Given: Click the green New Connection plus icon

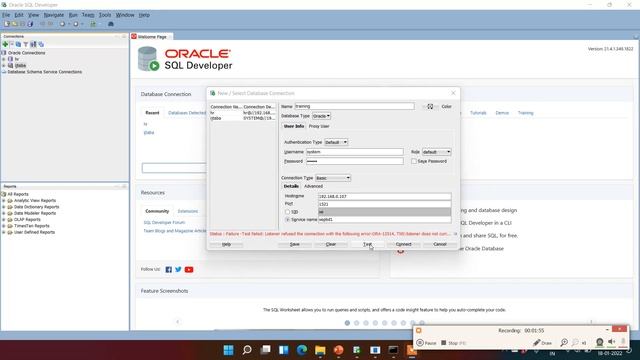Looking at the screenshot, I should [x=5, y=44].
